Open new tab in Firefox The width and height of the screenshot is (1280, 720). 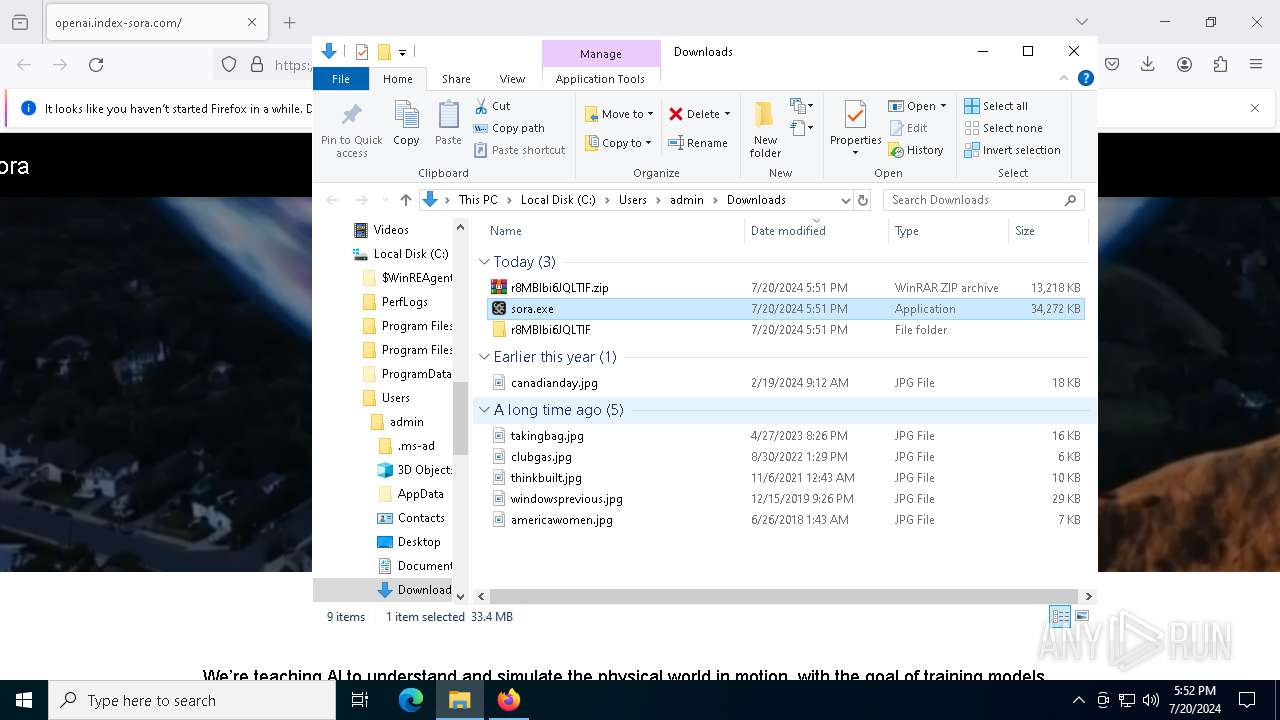click(x=289, y=22)
